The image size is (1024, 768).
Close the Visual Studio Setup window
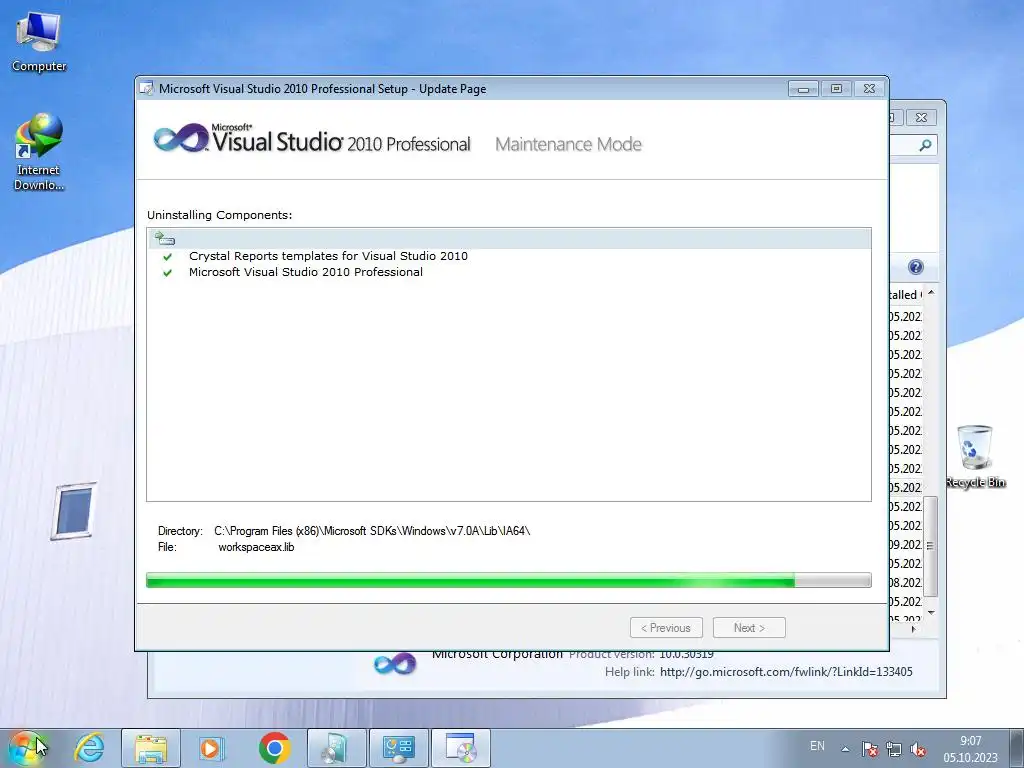pos(869,89)
